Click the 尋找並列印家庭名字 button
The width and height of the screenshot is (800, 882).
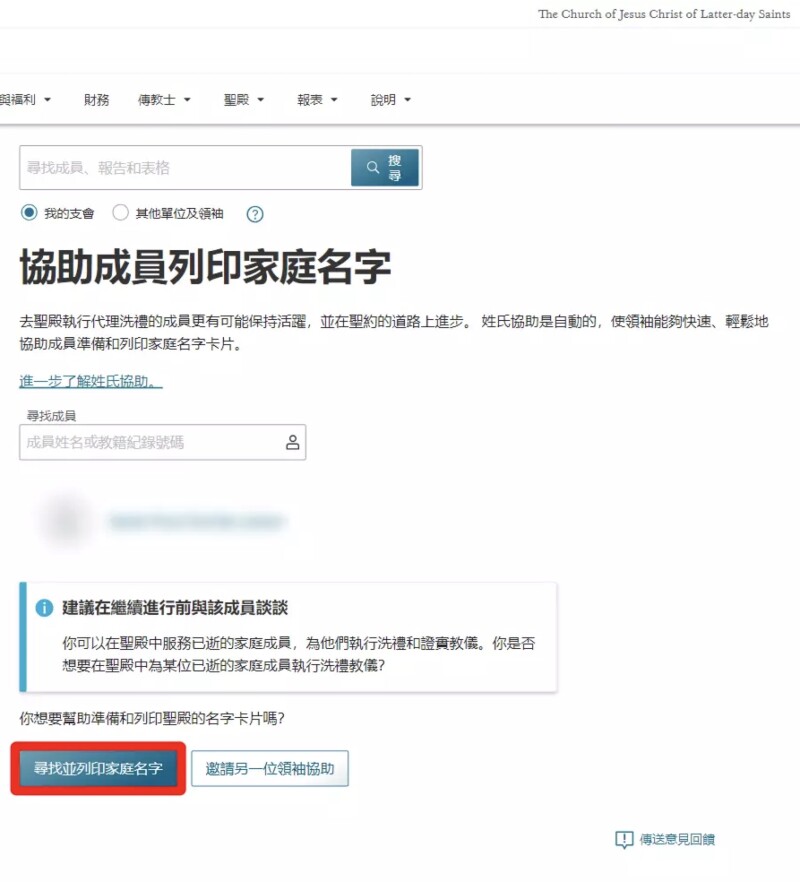pyautogui.click(x=98, y=768)
